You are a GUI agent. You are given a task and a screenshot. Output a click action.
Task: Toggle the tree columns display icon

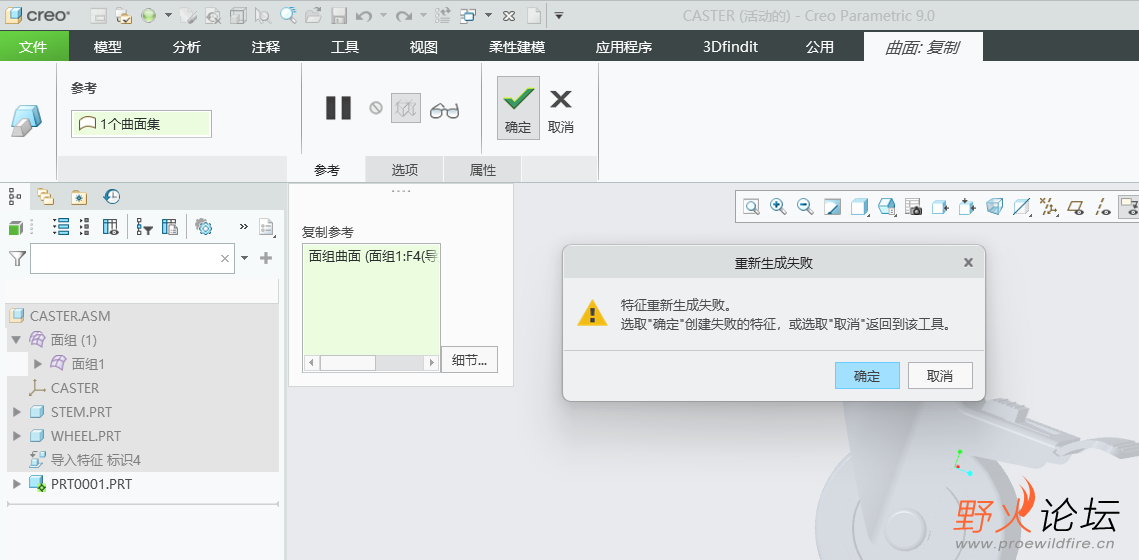(x=110, y=227)
